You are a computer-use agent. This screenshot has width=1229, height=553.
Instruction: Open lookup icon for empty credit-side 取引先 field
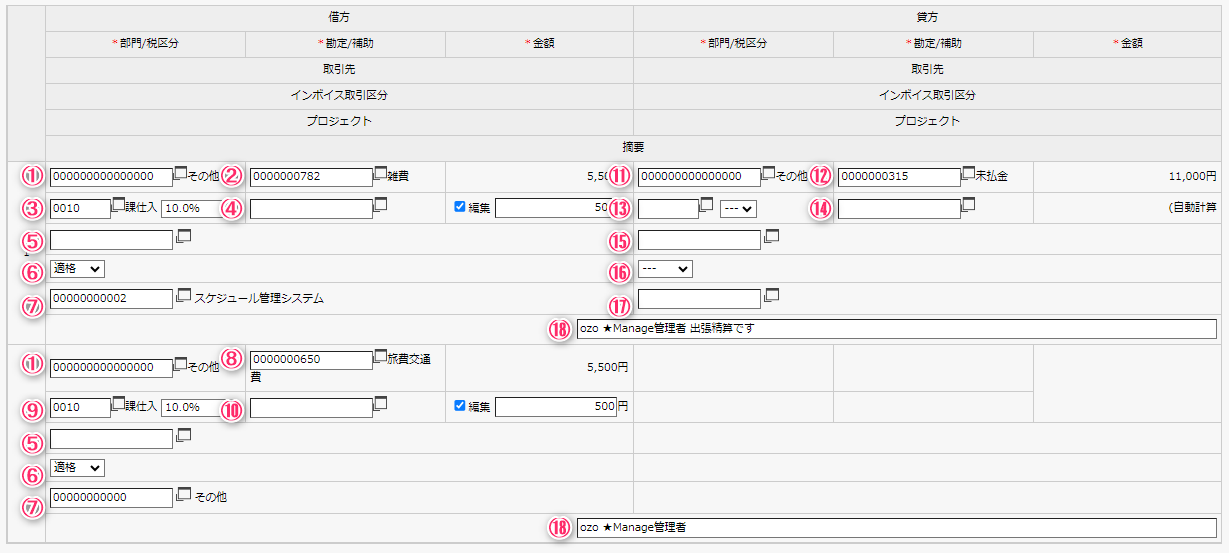[771, 237]
